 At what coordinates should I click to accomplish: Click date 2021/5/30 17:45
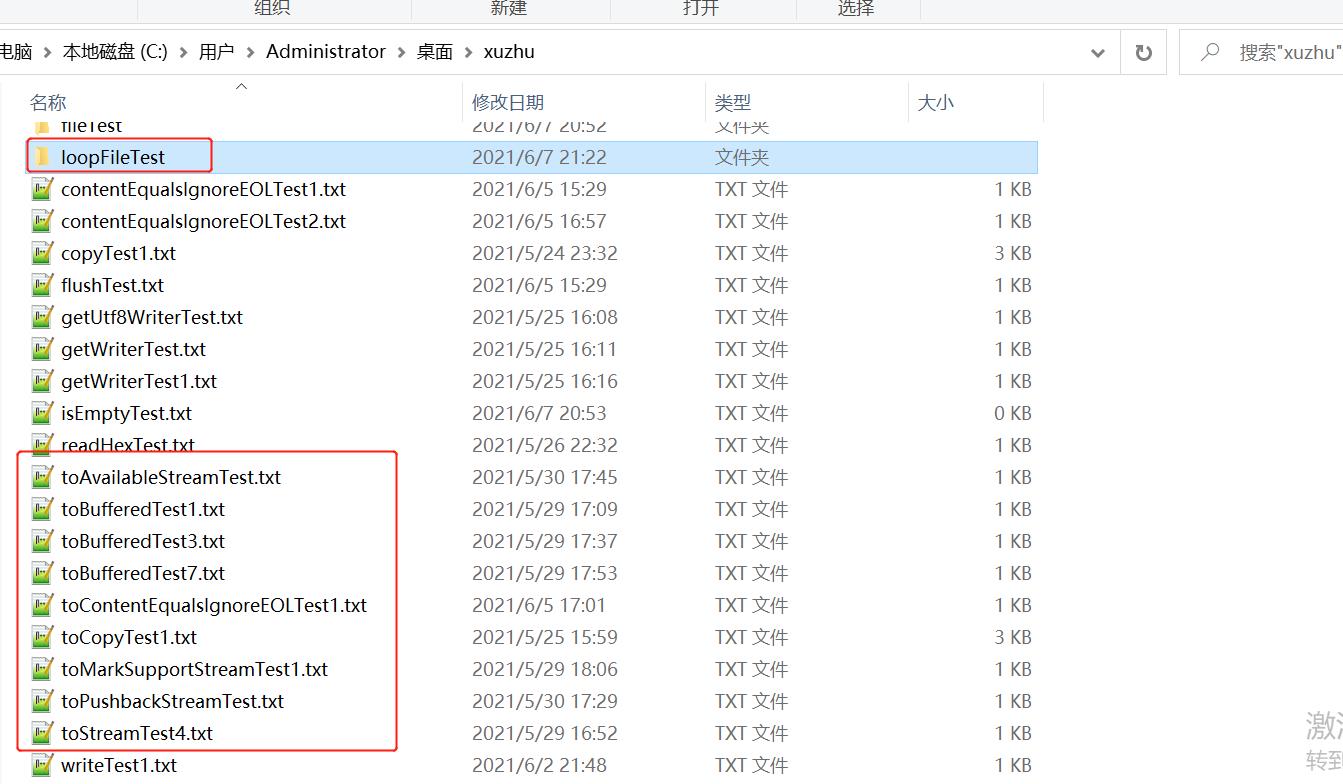click(x=545, y=477)
